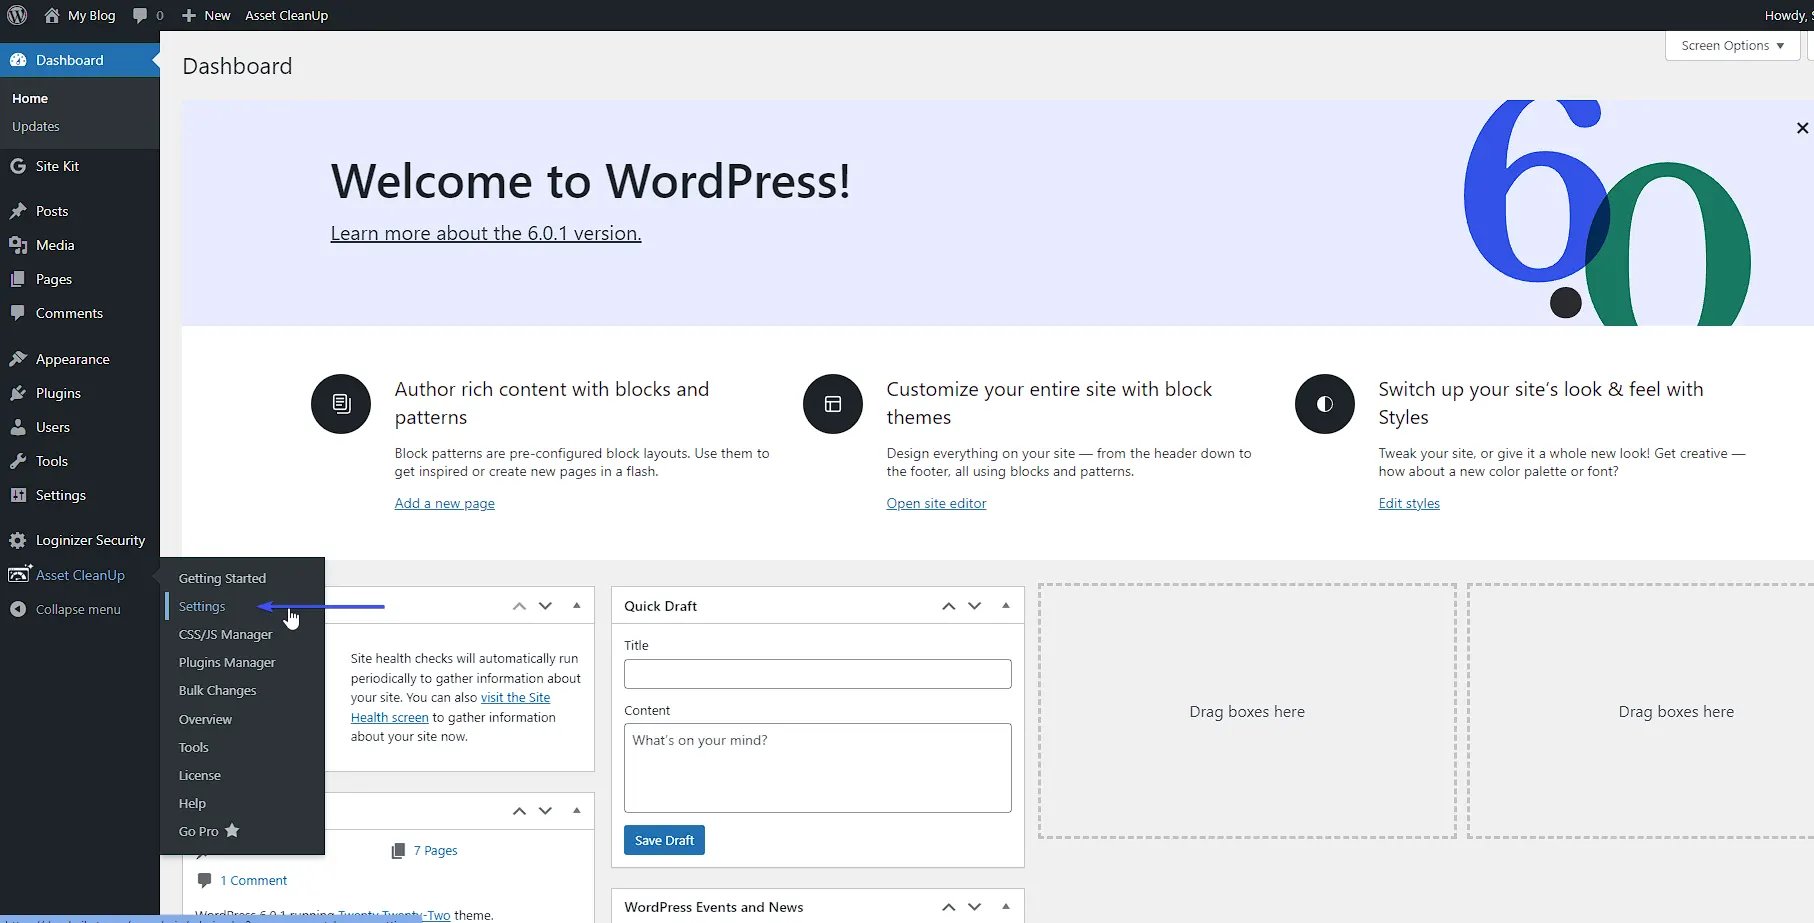Open the 7 Pages link
The height and width of the screenshot is (923, 1814).
pyautogui.click(x=435, y=850)
